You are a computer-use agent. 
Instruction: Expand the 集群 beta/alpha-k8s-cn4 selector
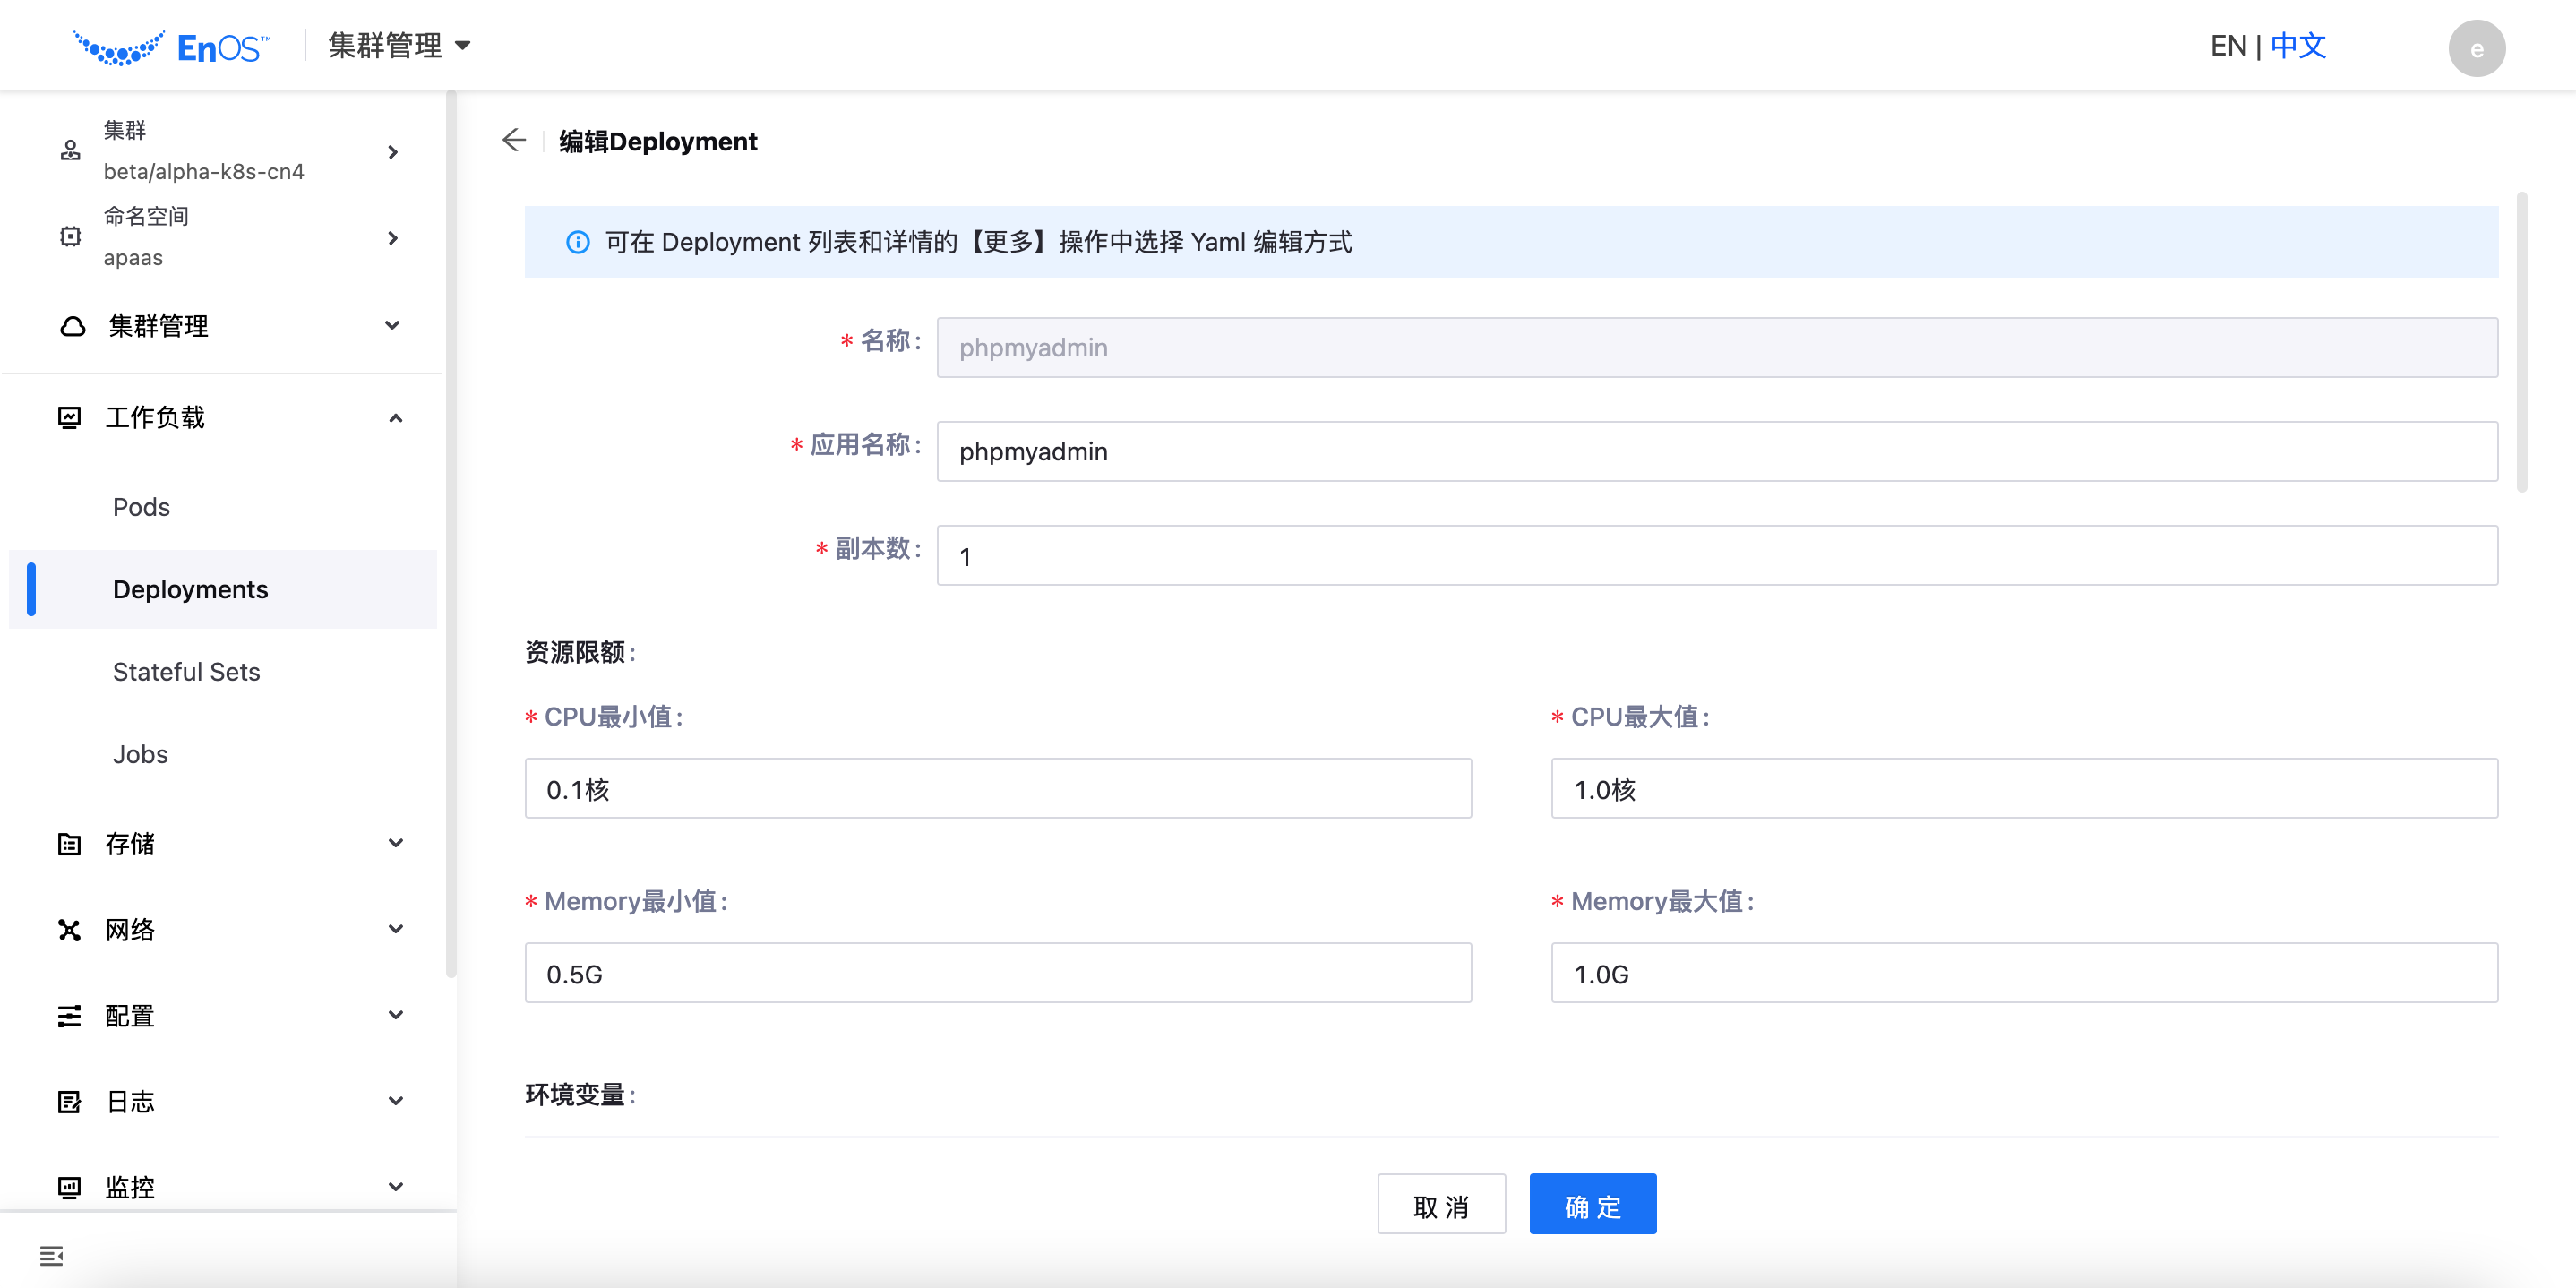(x=392, y=152)
